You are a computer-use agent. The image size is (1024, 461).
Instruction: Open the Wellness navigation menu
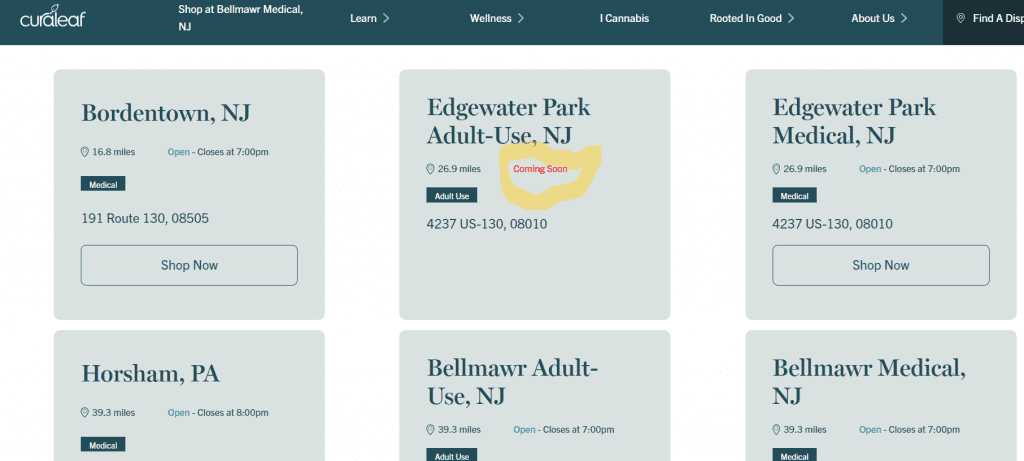(x=490, y=18)
